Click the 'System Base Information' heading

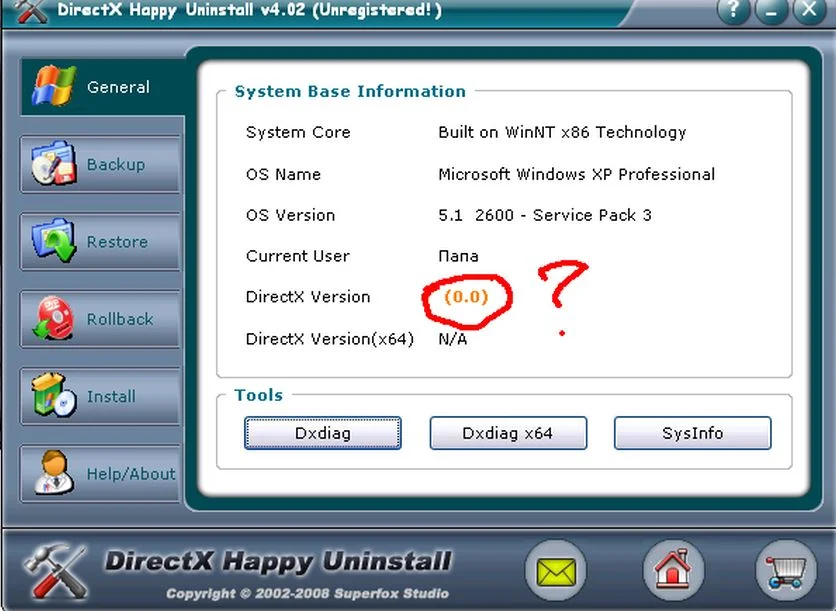pyautogui.click(x=350, y=91)
